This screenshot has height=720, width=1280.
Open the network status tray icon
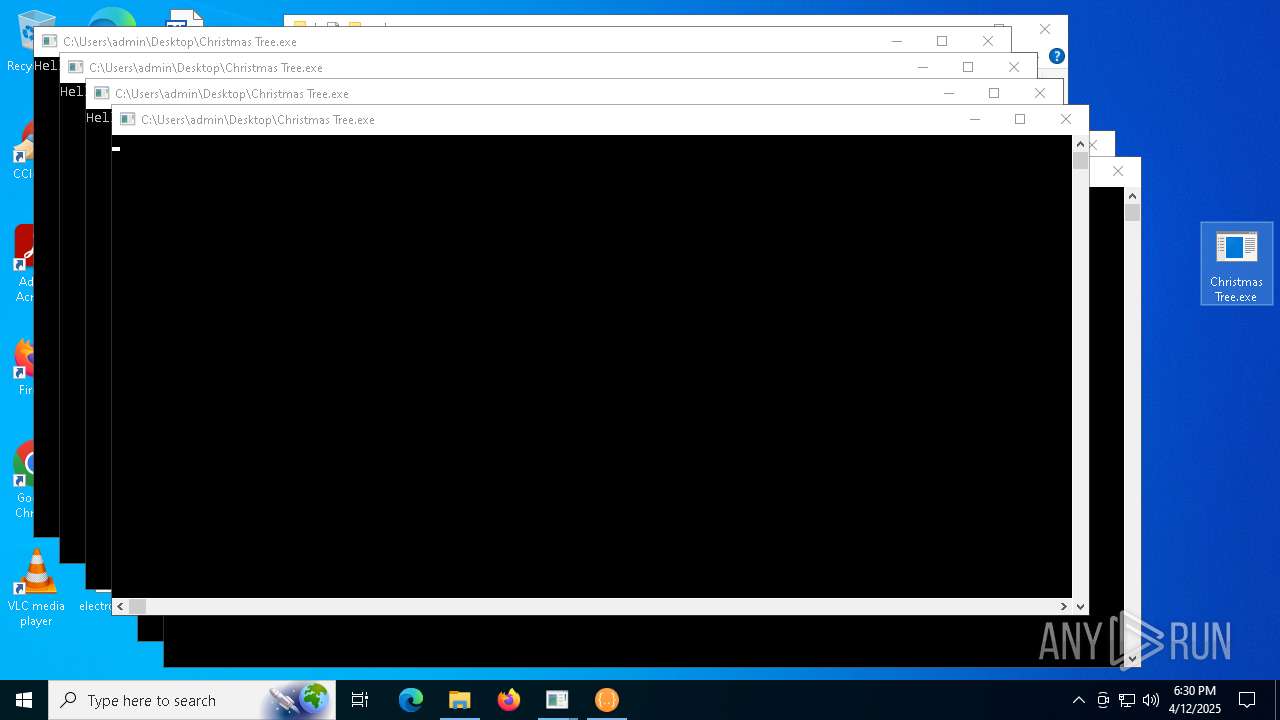(x=1127, y=700)
